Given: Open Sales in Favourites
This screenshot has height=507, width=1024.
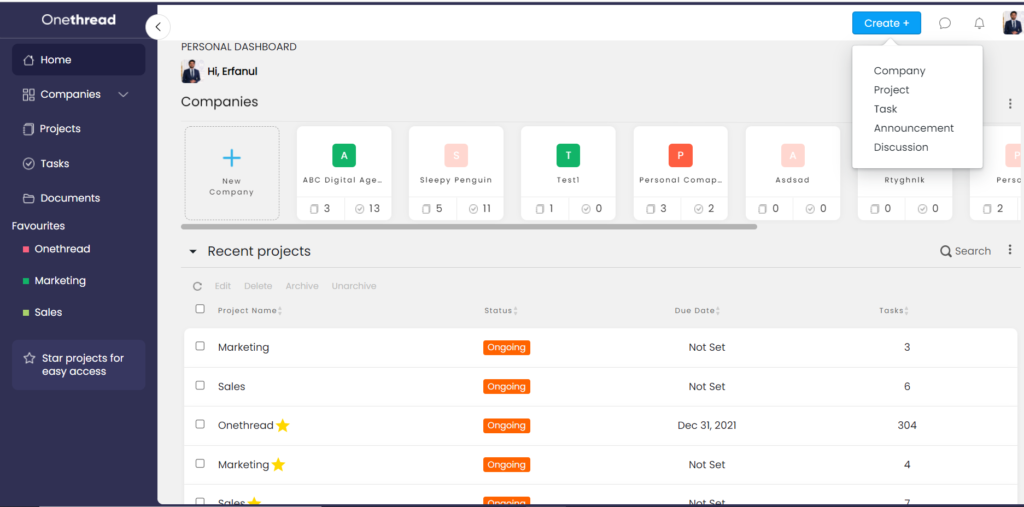Looking at the screenshot, I should (48, 312).
